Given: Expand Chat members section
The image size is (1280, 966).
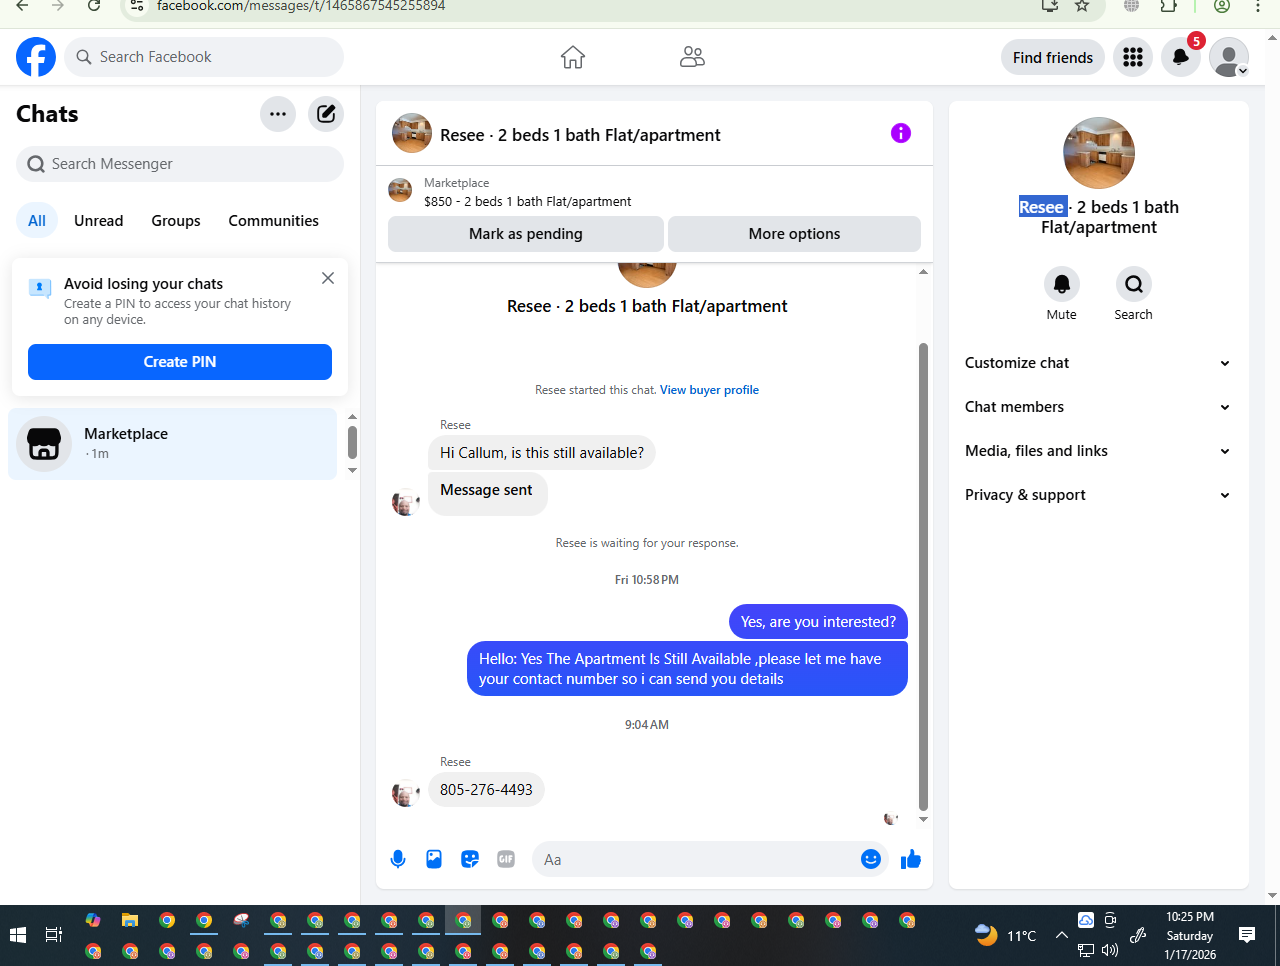Looking at the screenshot, I should coord(1098,407).
